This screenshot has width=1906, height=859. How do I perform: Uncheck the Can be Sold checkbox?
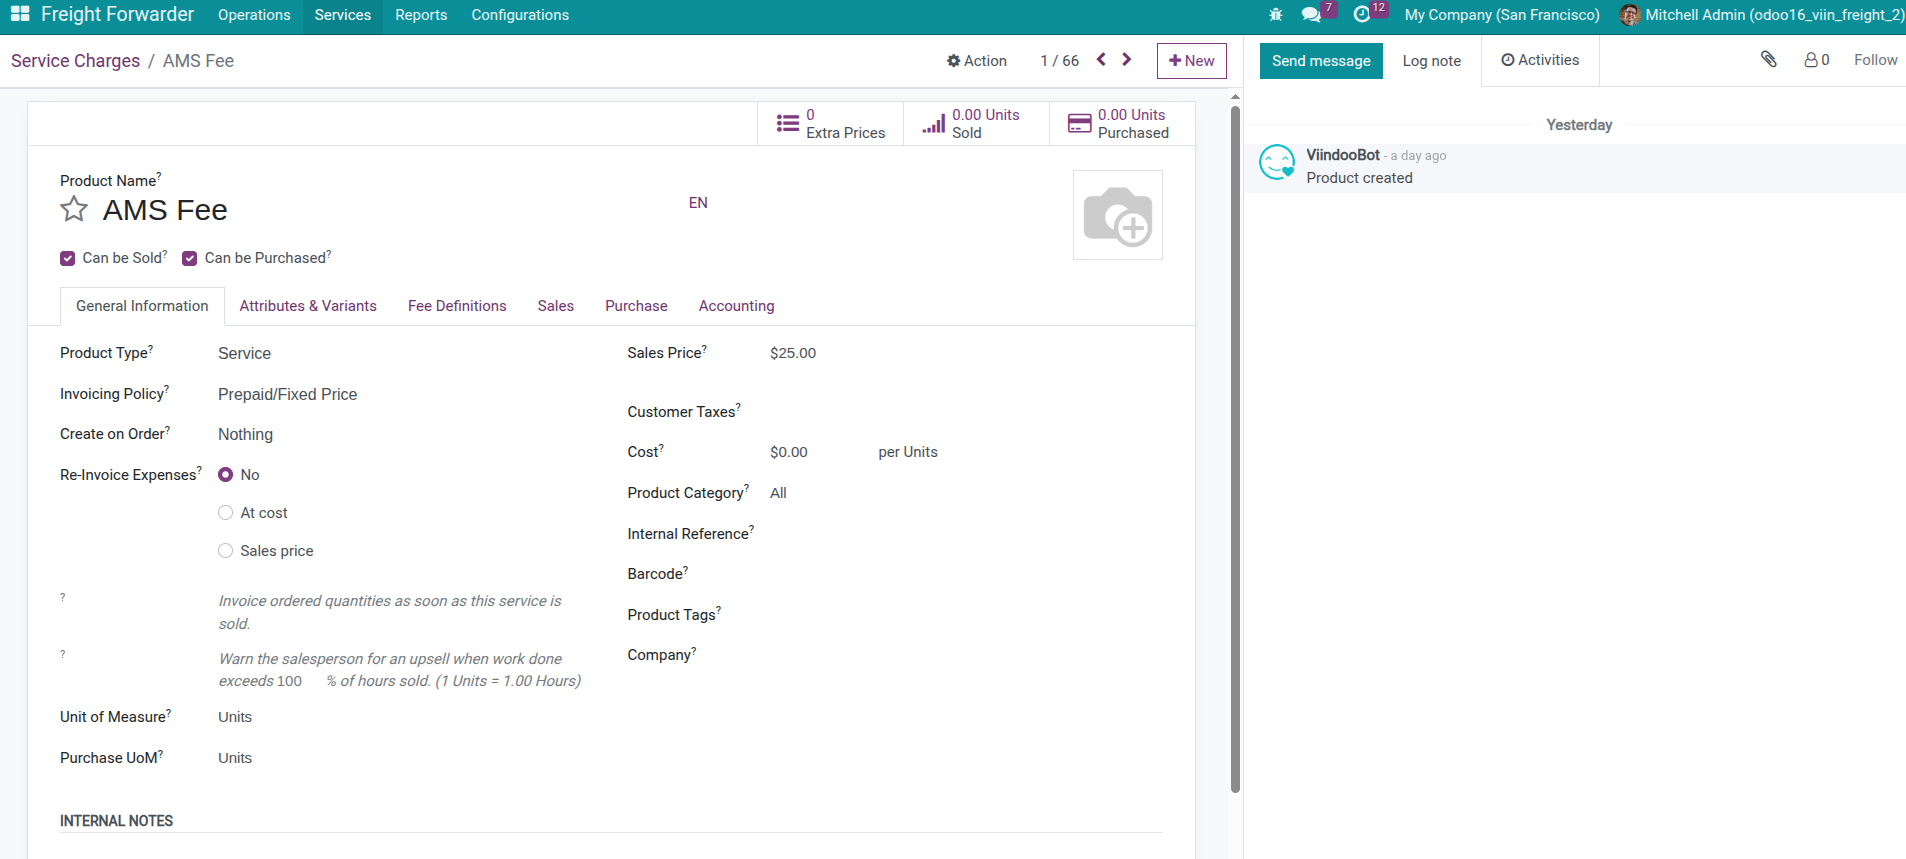point(68,258)
